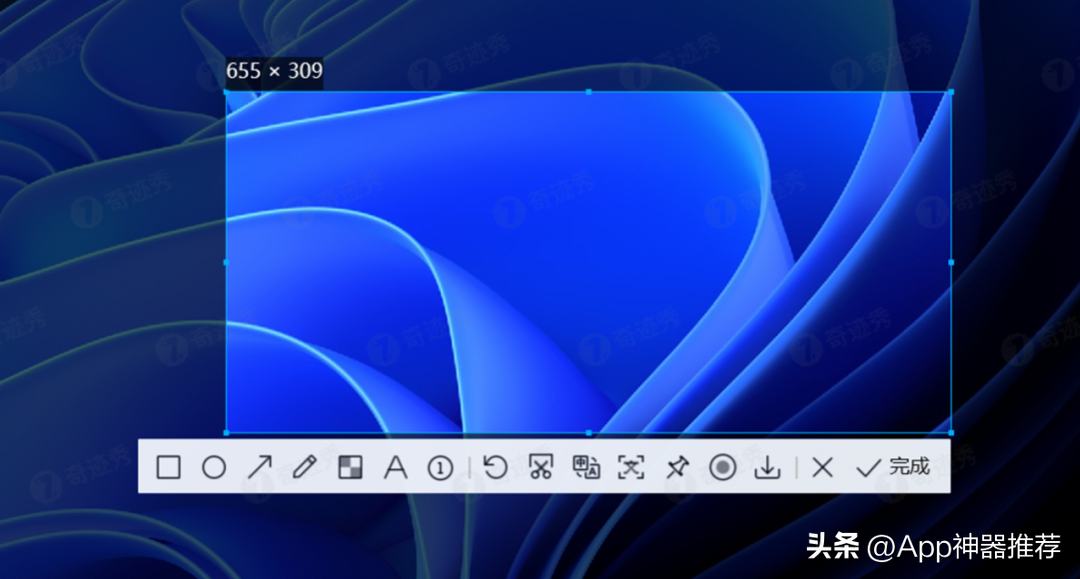Pin the screenshot to screen
The width and height of the screenshot is (1080, 579).
coord(677,467)
